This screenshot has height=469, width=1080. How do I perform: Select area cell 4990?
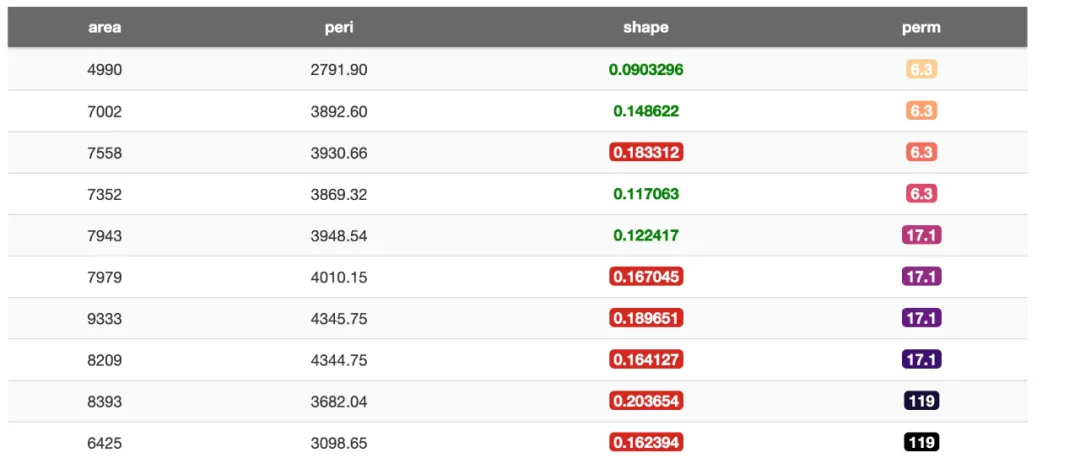coord(105,70)
